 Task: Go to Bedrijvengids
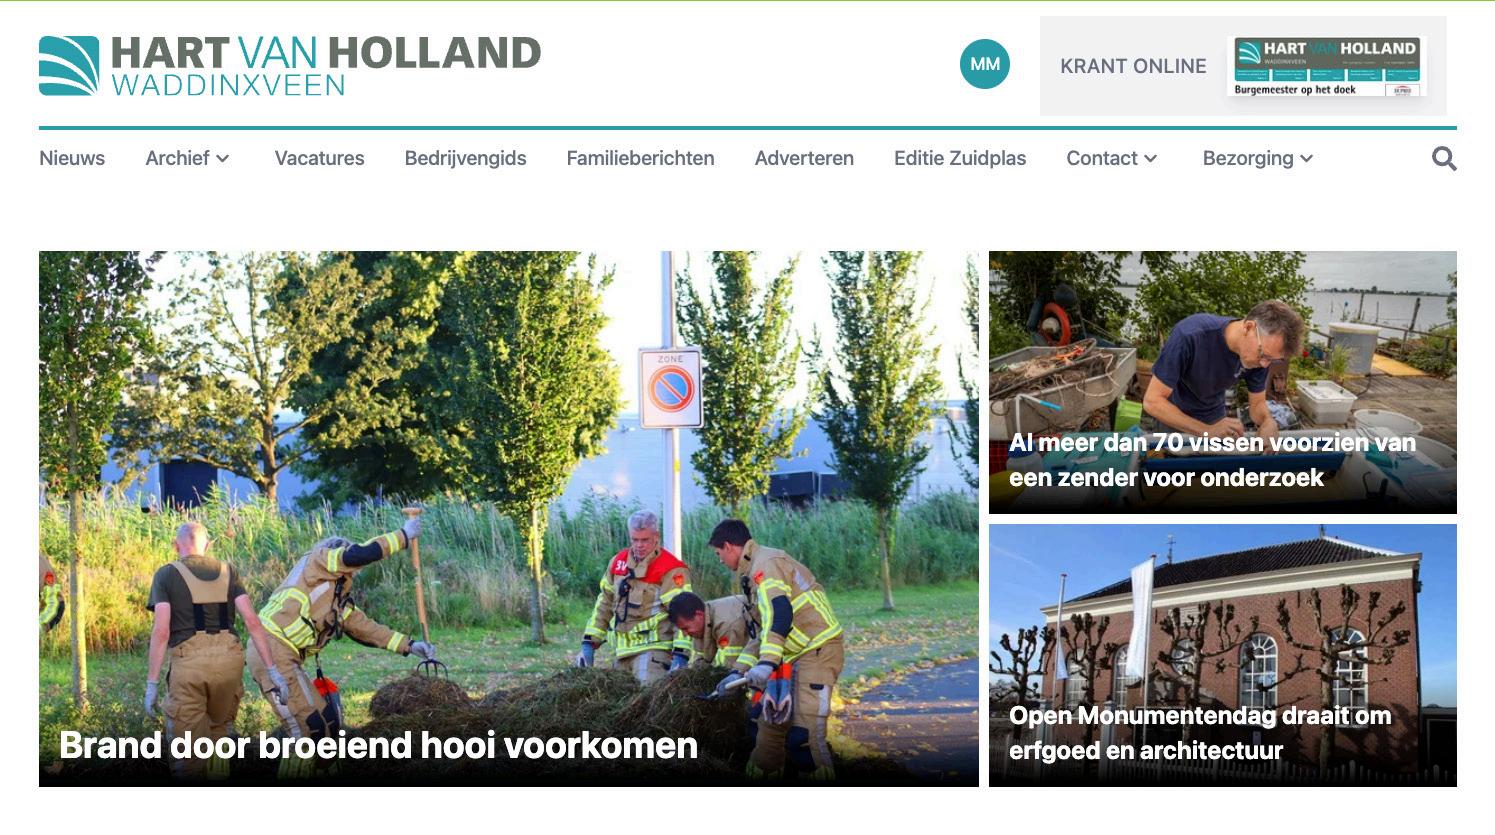[465, 158]
